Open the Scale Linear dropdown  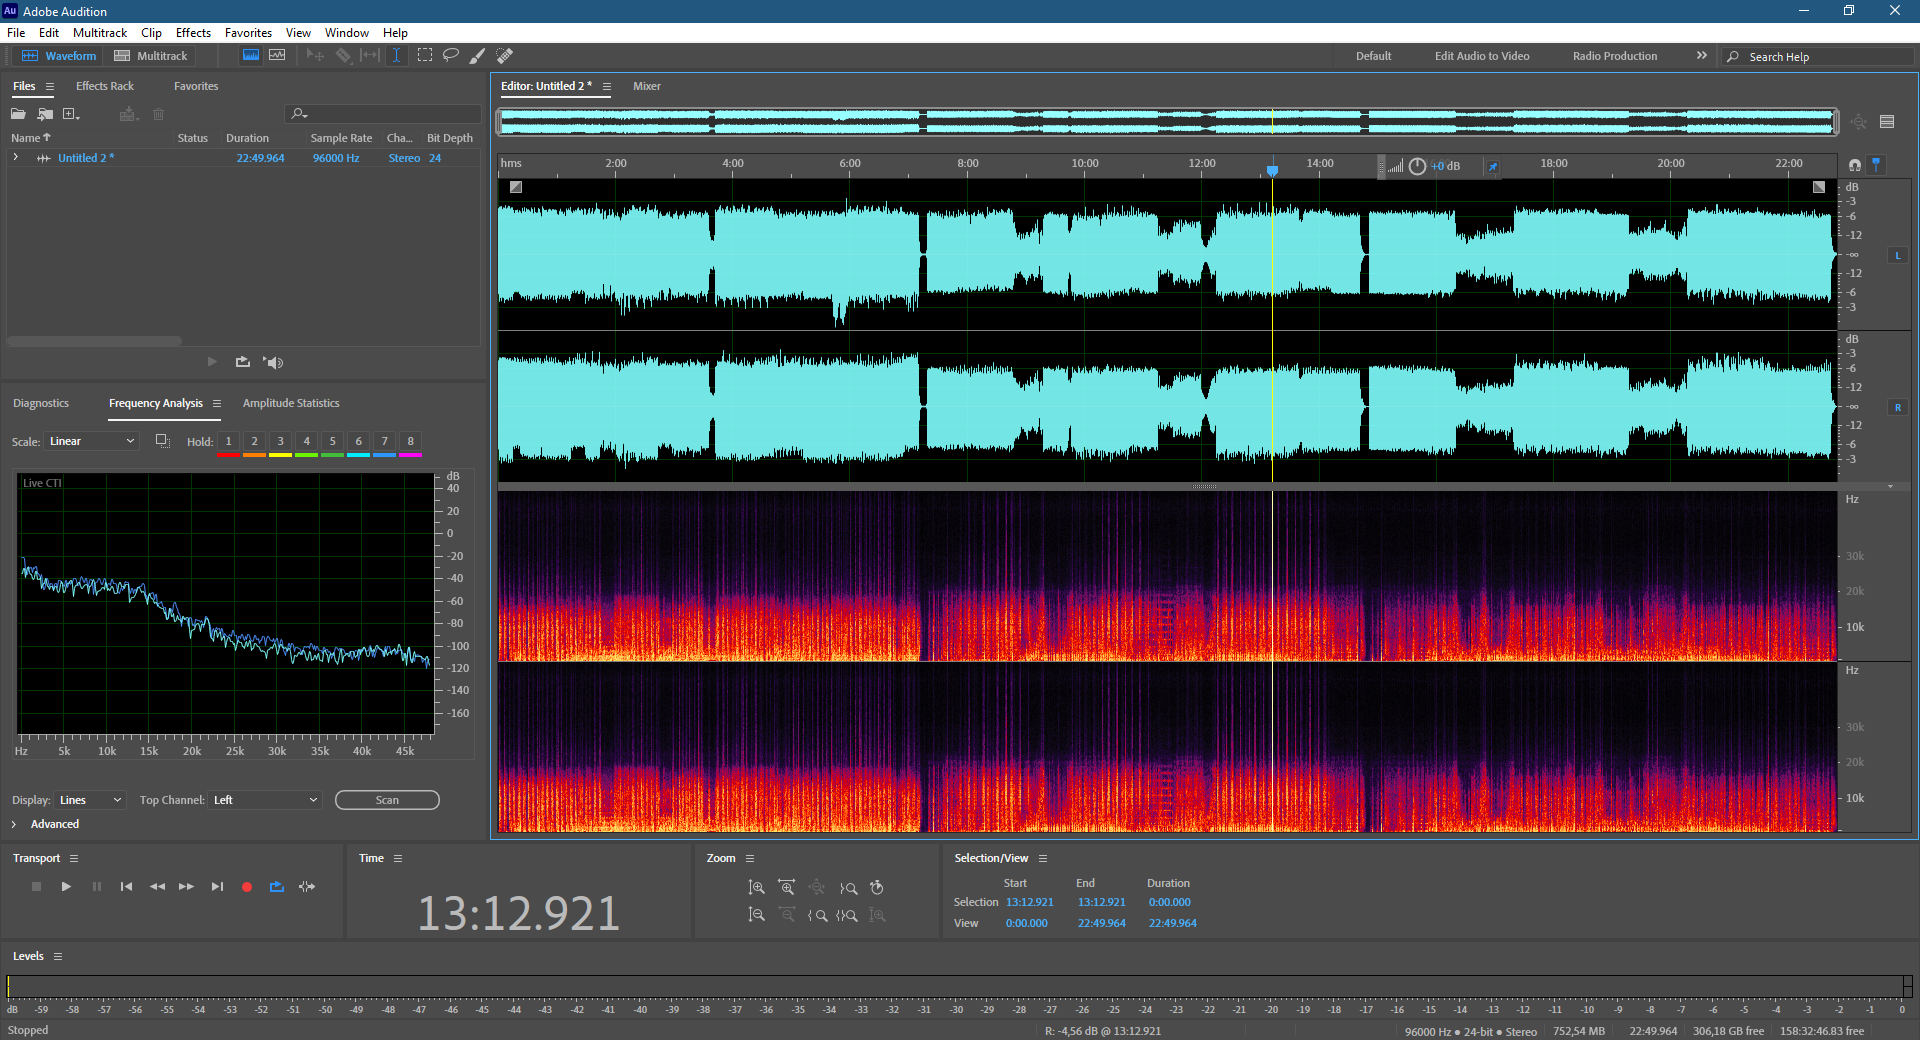91,441
